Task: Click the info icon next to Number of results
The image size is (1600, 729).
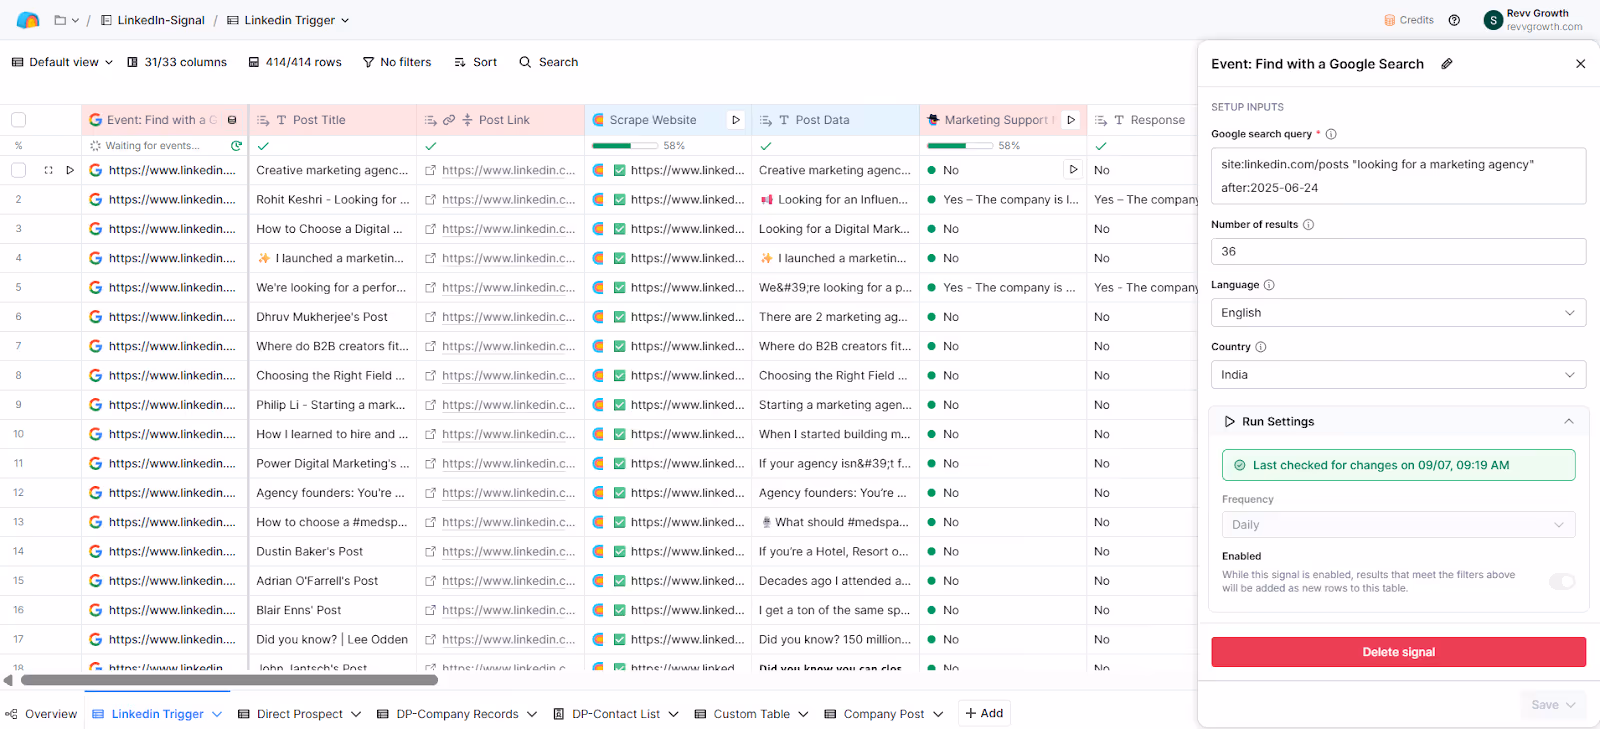Action: (1308, 225)
